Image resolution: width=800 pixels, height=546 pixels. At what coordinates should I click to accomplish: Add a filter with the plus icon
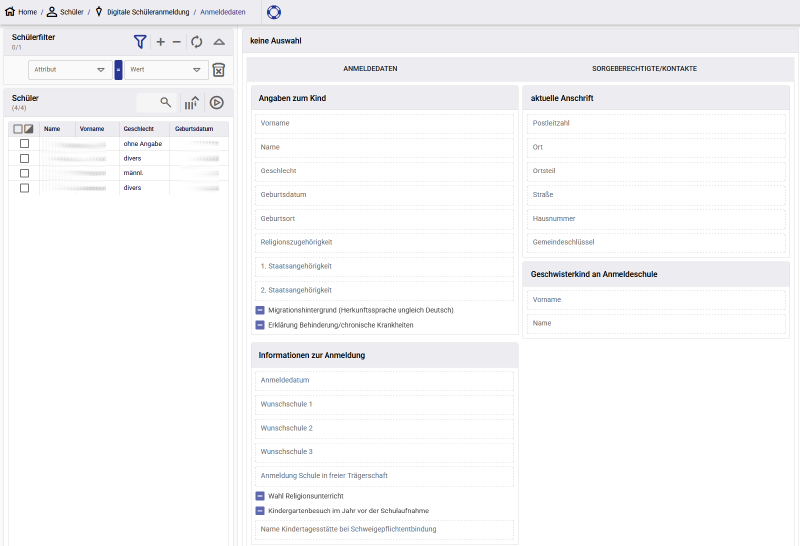click(x=161, y=42)
